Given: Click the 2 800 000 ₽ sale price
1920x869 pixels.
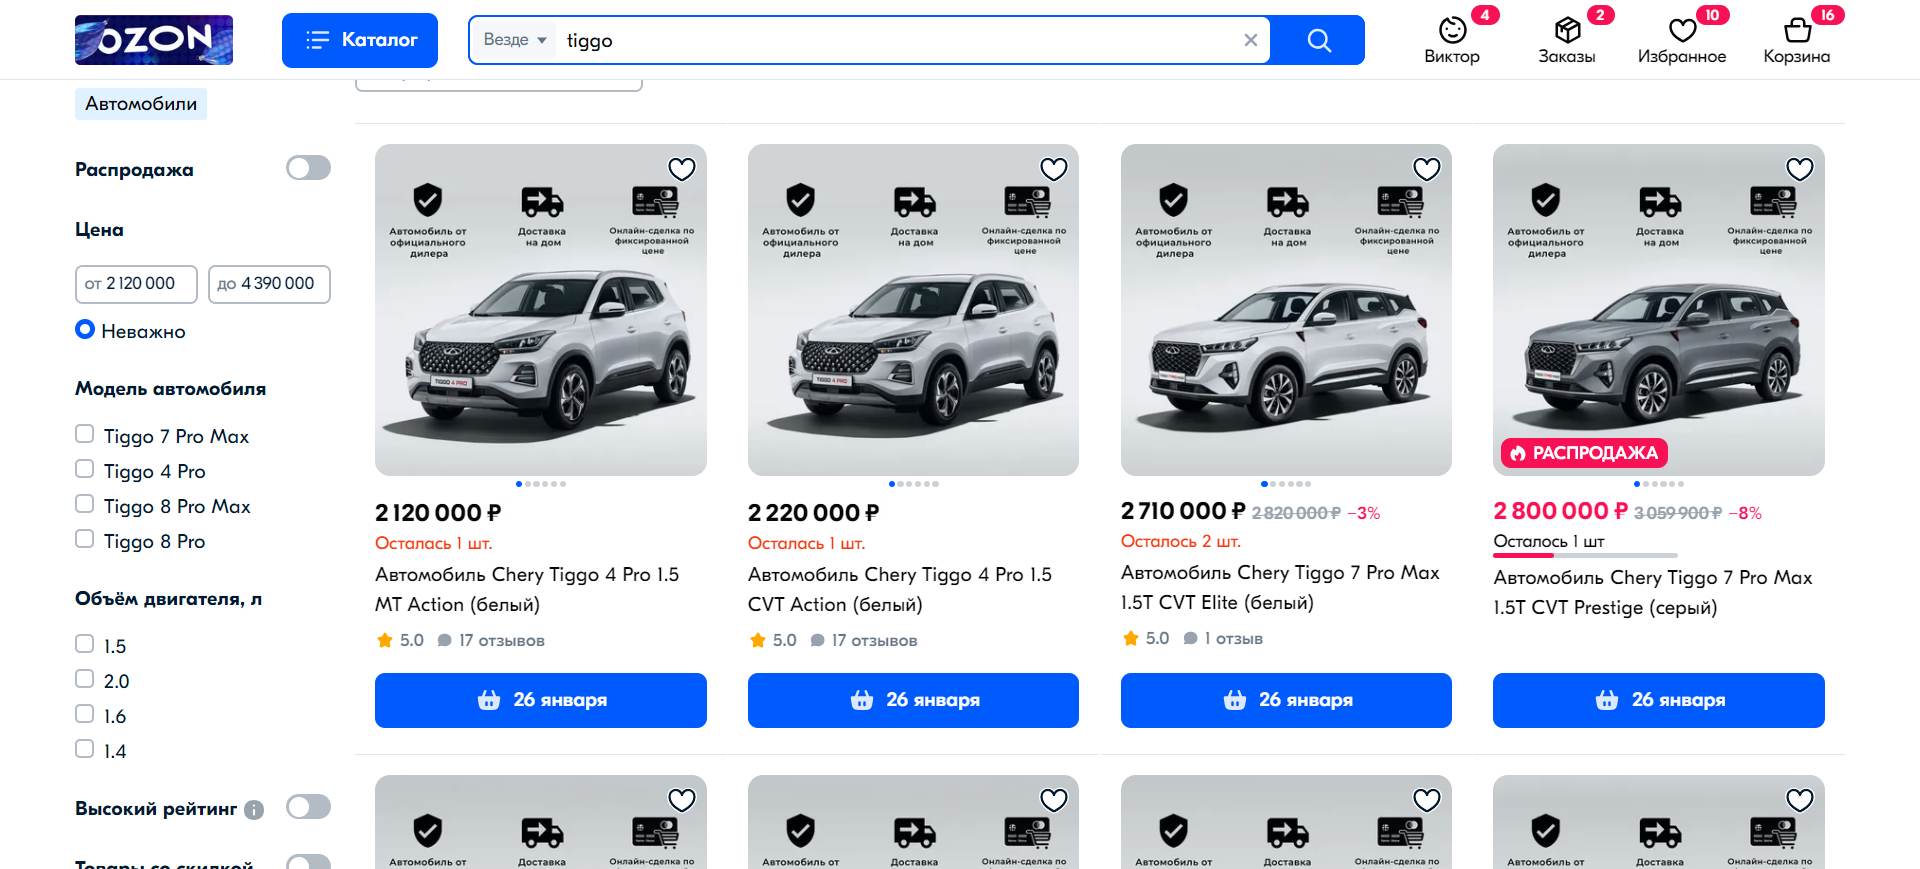Looking at the screenshot, I should pos(1560,511).
